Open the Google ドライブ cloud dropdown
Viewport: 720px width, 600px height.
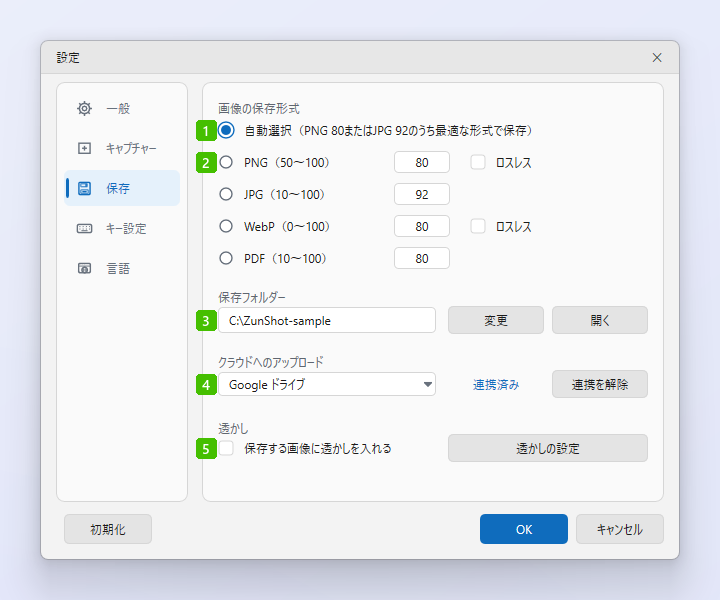(327, 384)
